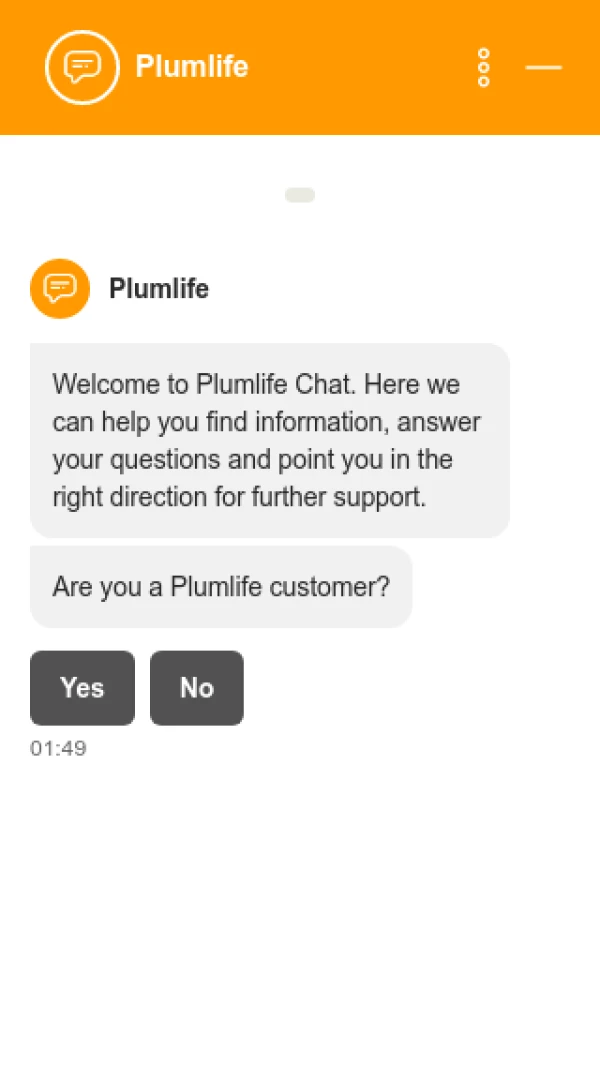
Task: Click the chat bubble logo in orange header
Action: (x=82, y=67)
